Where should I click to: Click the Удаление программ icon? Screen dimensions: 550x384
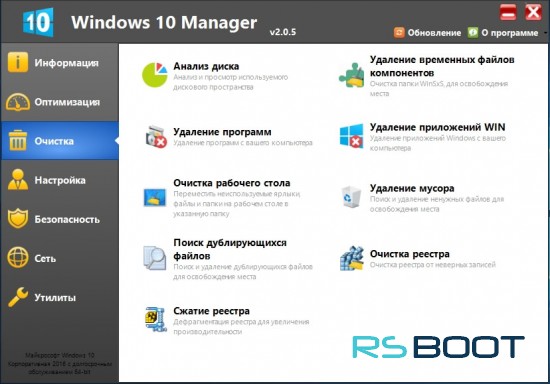(x=156, y=136)
